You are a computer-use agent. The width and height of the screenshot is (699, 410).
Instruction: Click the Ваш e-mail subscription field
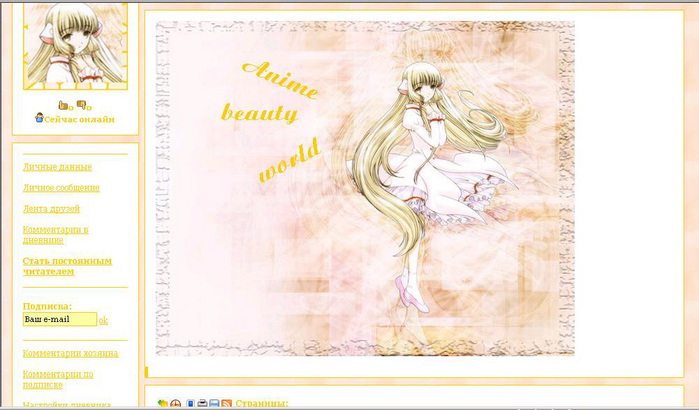[x=60, y=319]
